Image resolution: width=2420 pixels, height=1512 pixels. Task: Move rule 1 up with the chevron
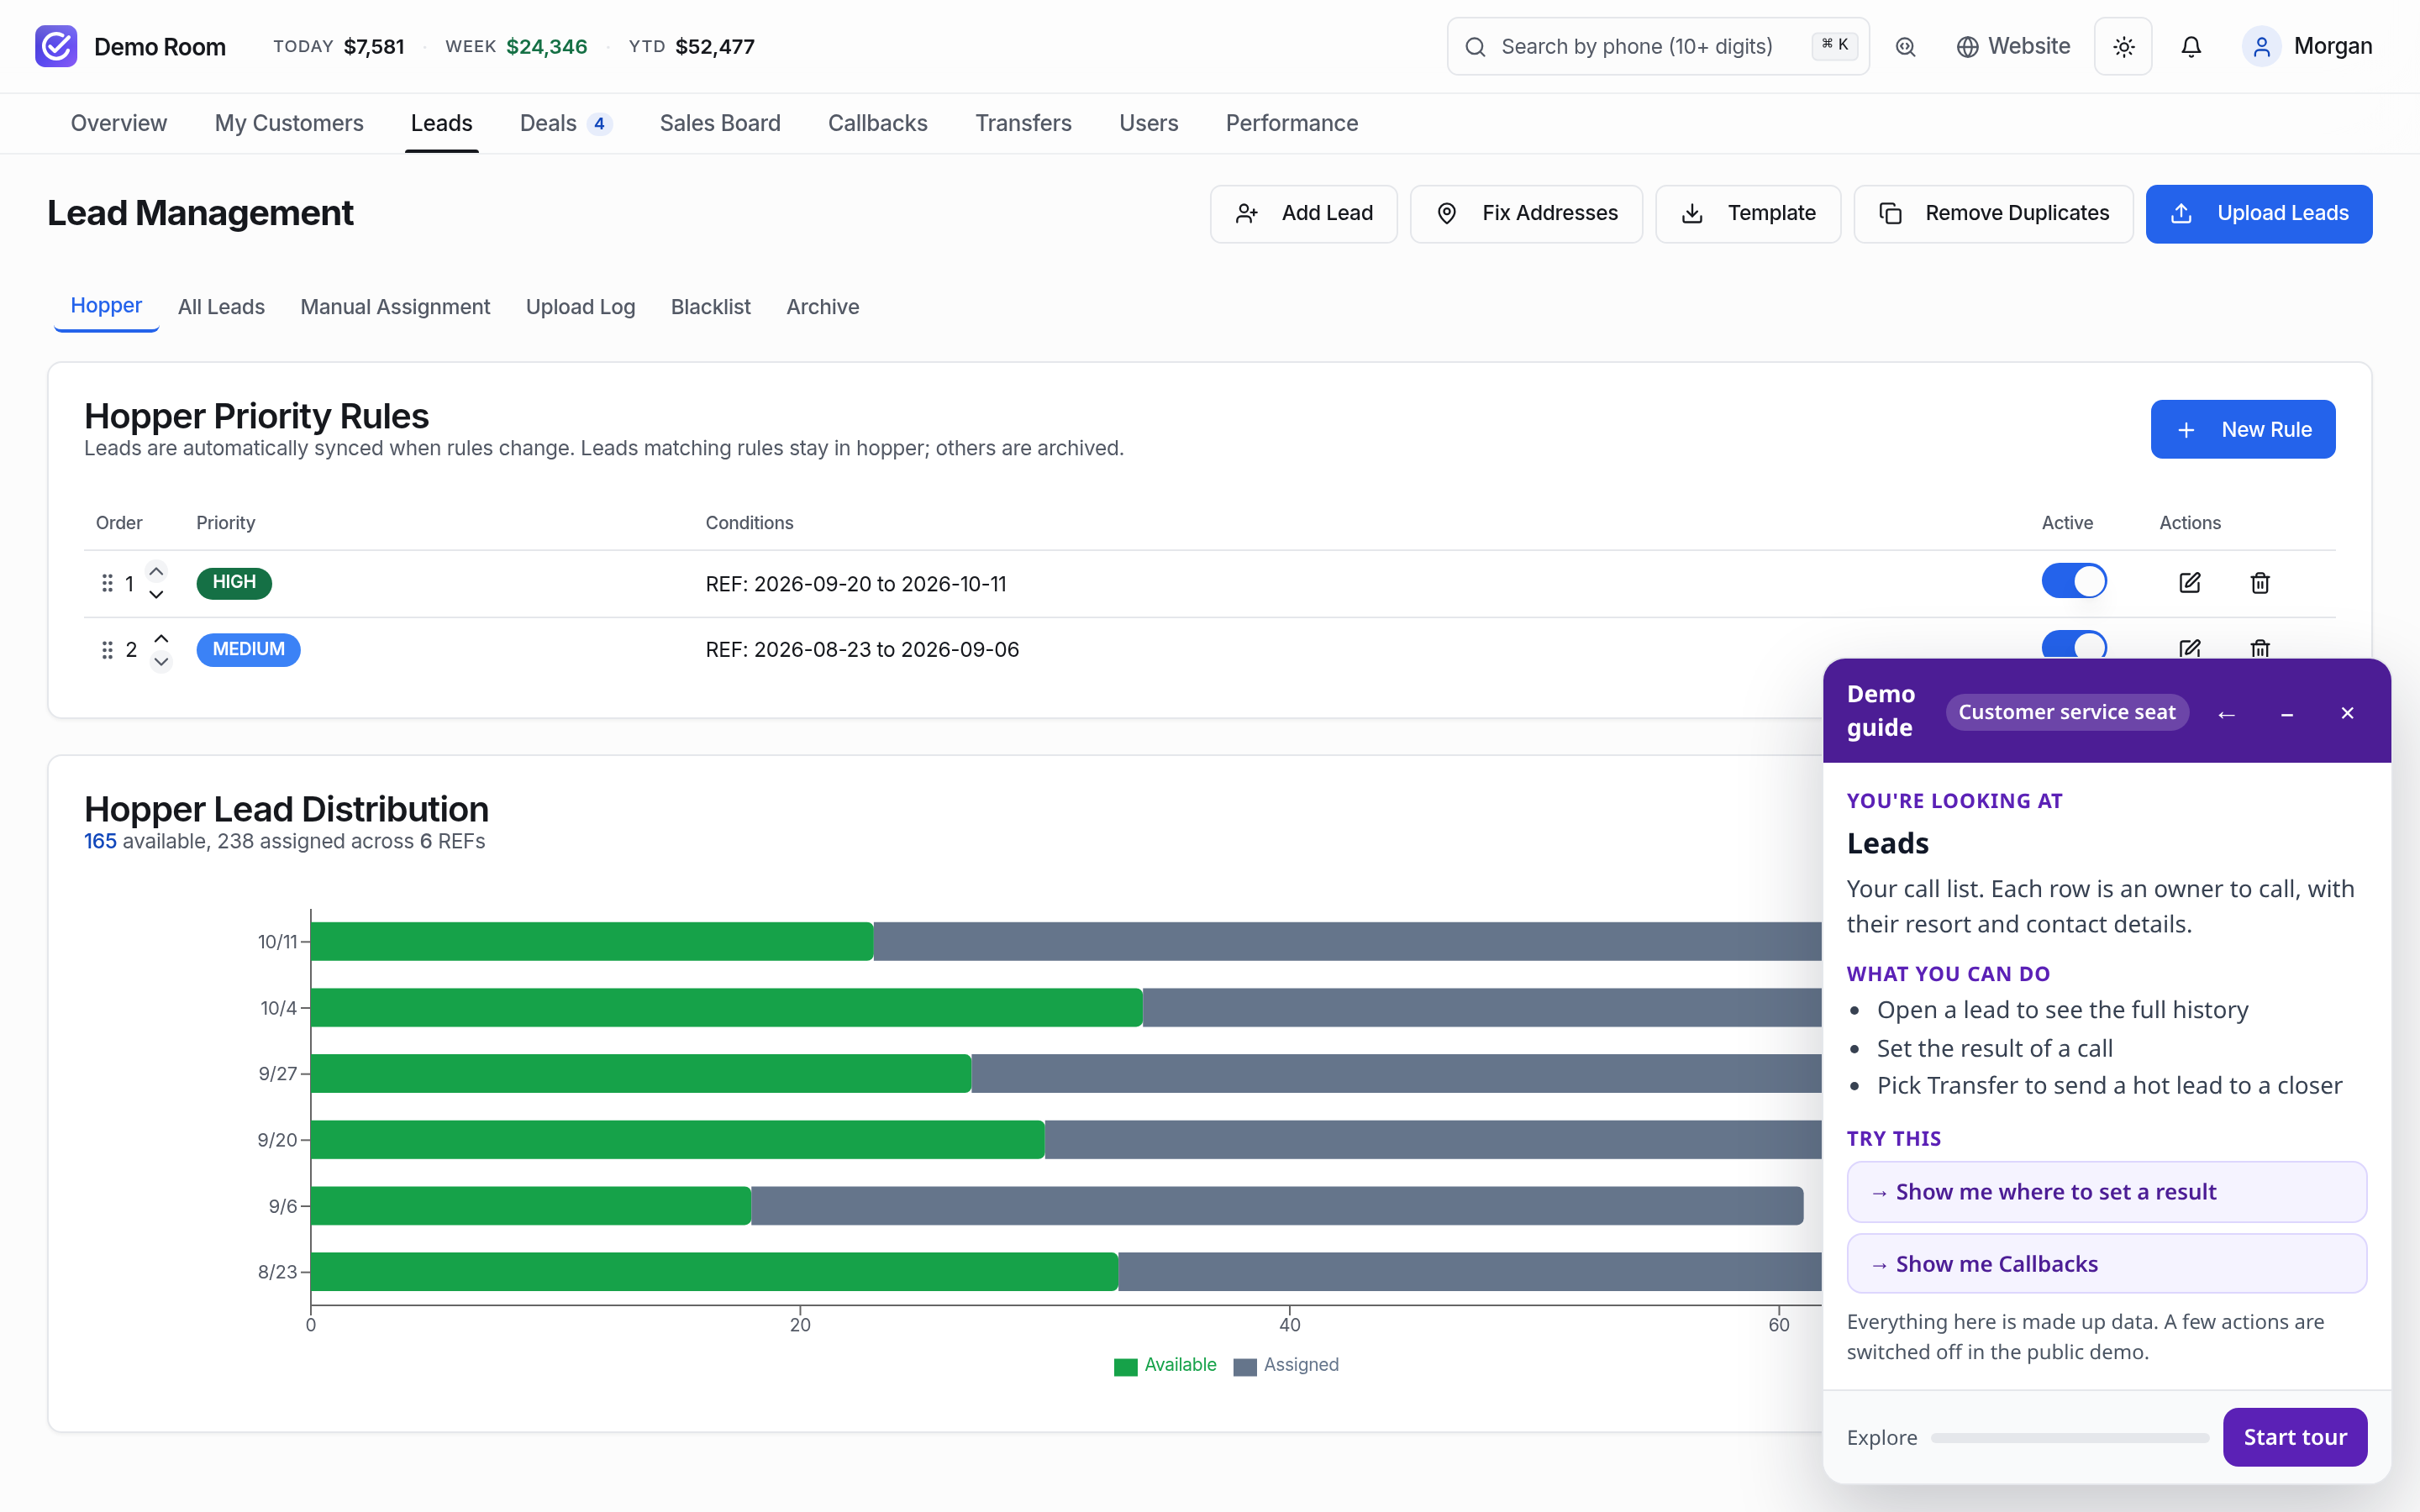tap(156, 571)
